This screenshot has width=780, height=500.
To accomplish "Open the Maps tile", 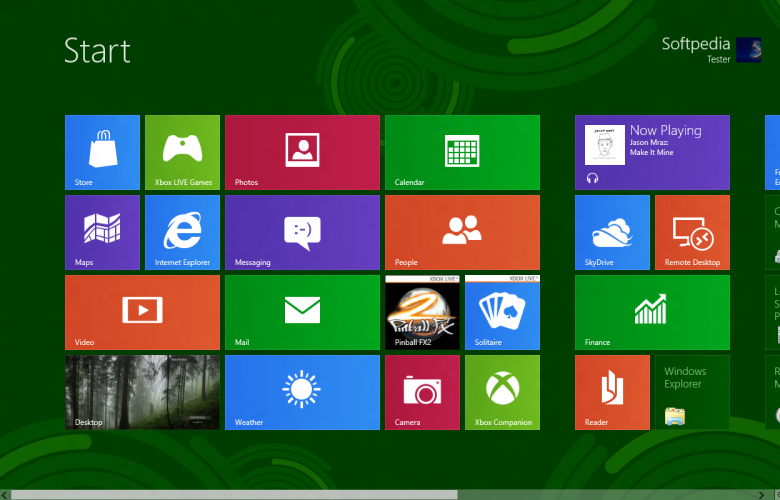I will point(102,232).
